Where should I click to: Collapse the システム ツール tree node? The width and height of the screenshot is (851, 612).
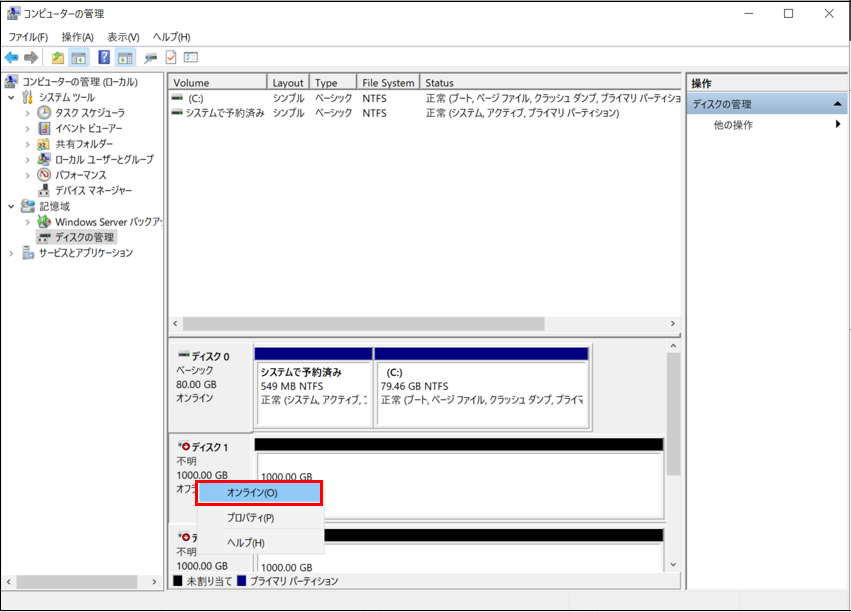point(11,97)
